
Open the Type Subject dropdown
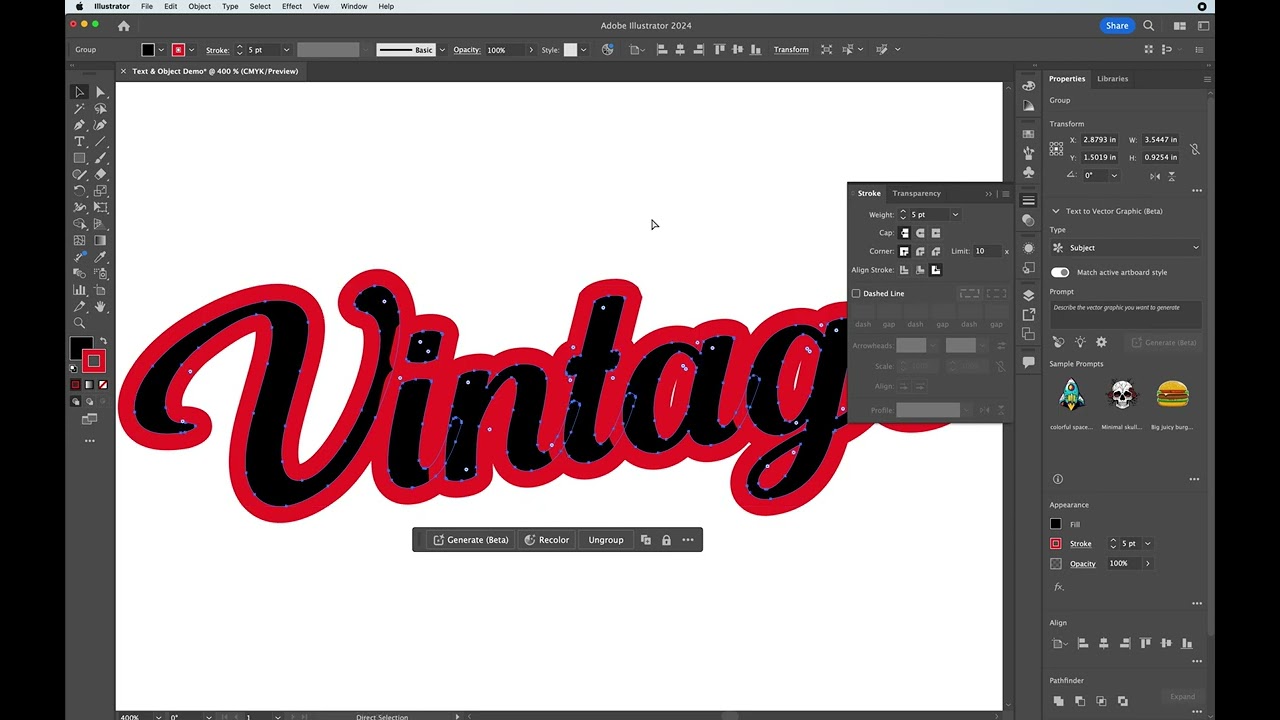(1126, 248)
